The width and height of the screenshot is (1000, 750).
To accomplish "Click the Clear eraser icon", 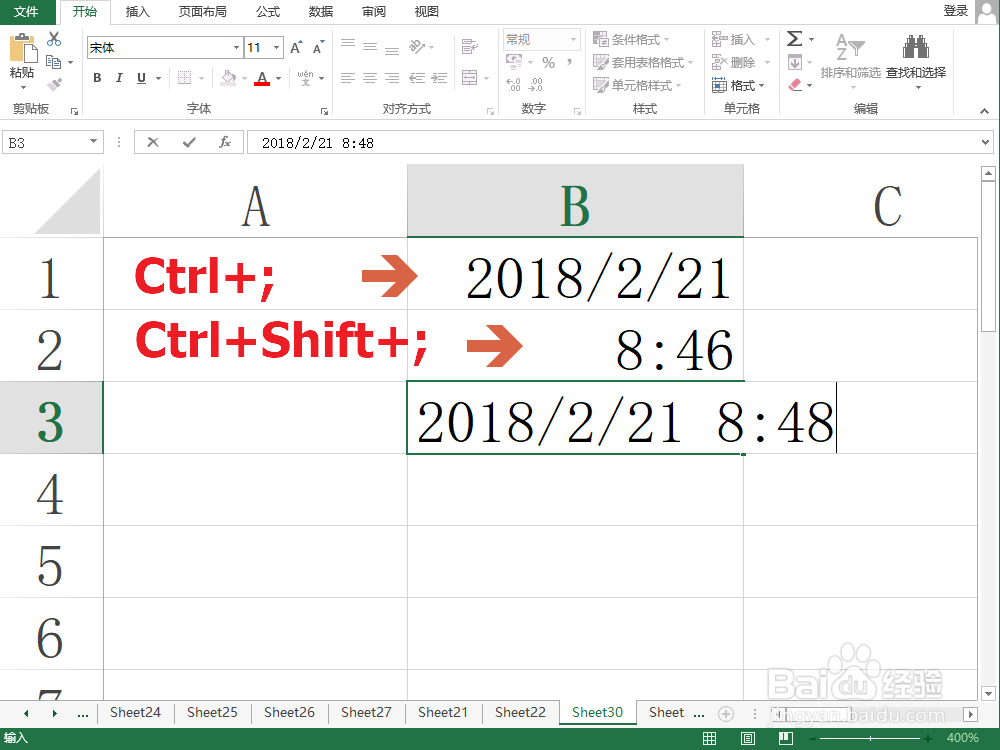I will (x=795, y=85).
